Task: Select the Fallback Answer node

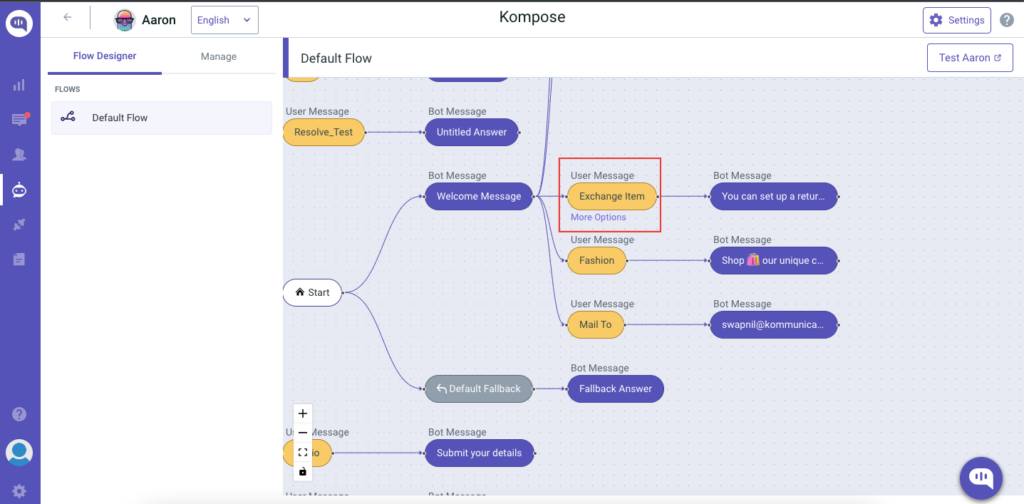Action: [615, 388]
